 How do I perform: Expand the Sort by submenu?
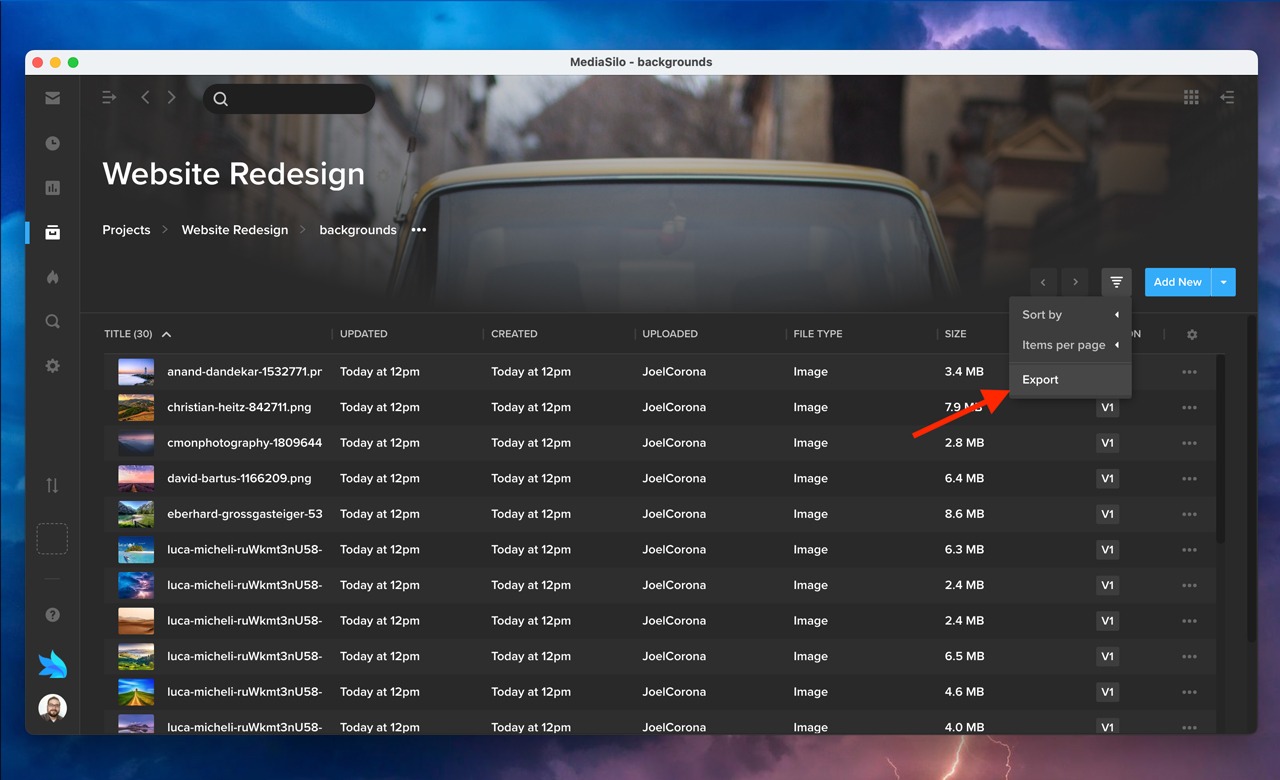point(1070,315)
